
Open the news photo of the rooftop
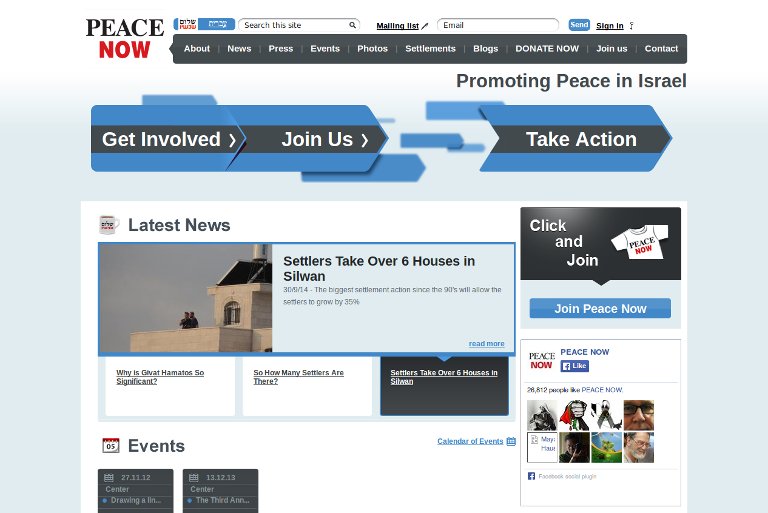[x=186, y=298]
